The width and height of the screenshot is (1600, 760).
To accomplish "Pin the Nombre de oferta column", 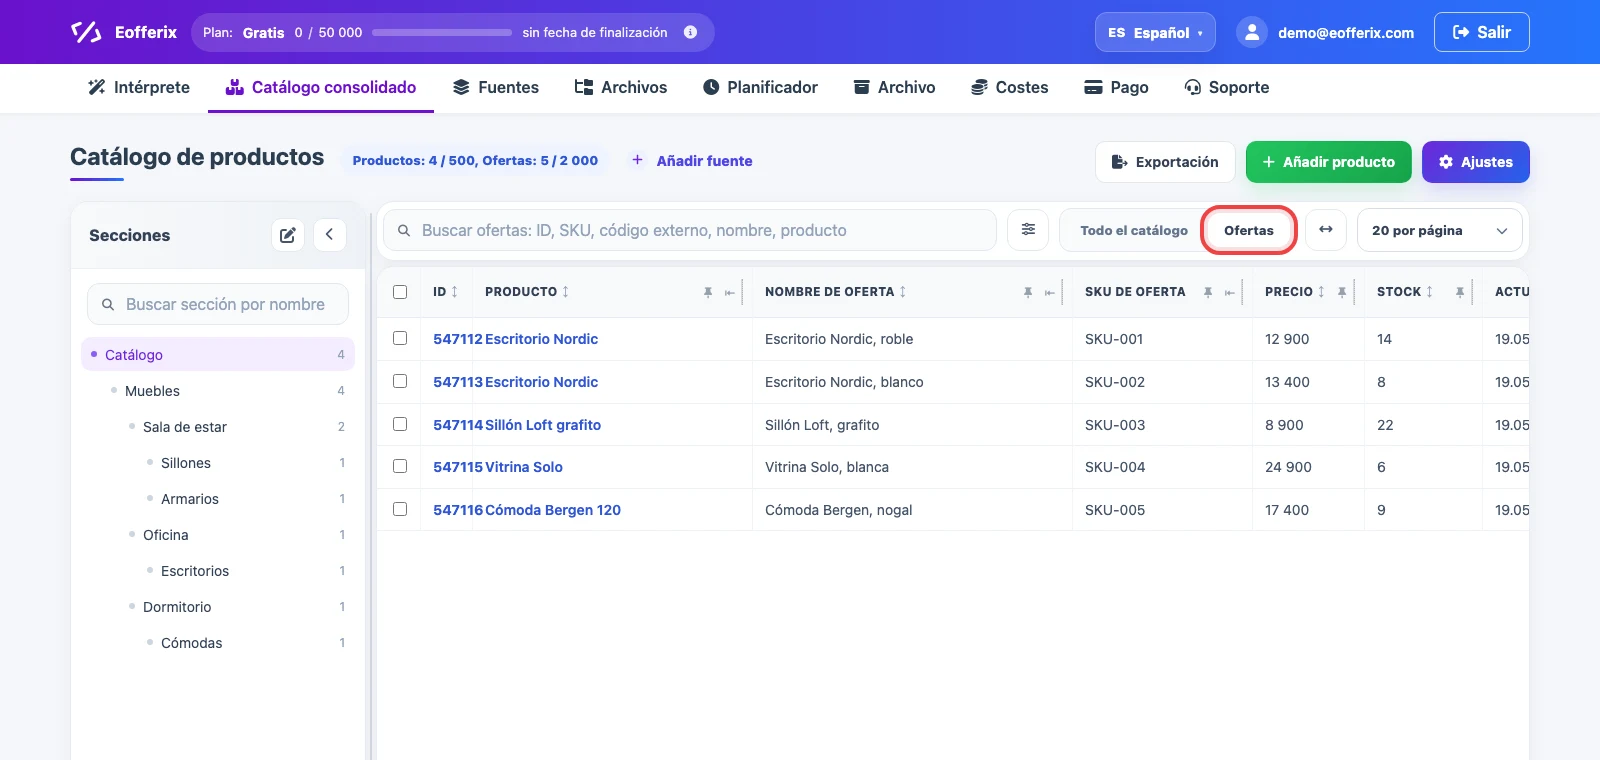I will (x=1028, y=292).
